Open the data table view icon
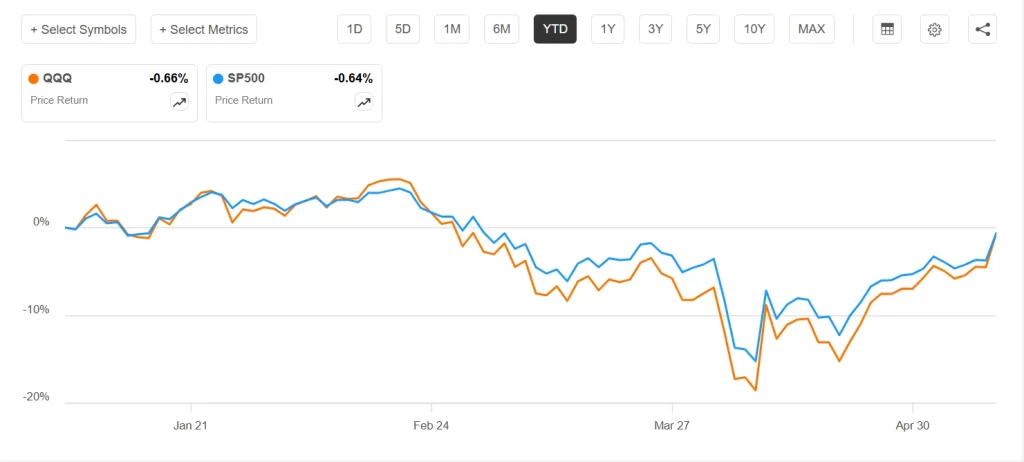 pos(887,29)
